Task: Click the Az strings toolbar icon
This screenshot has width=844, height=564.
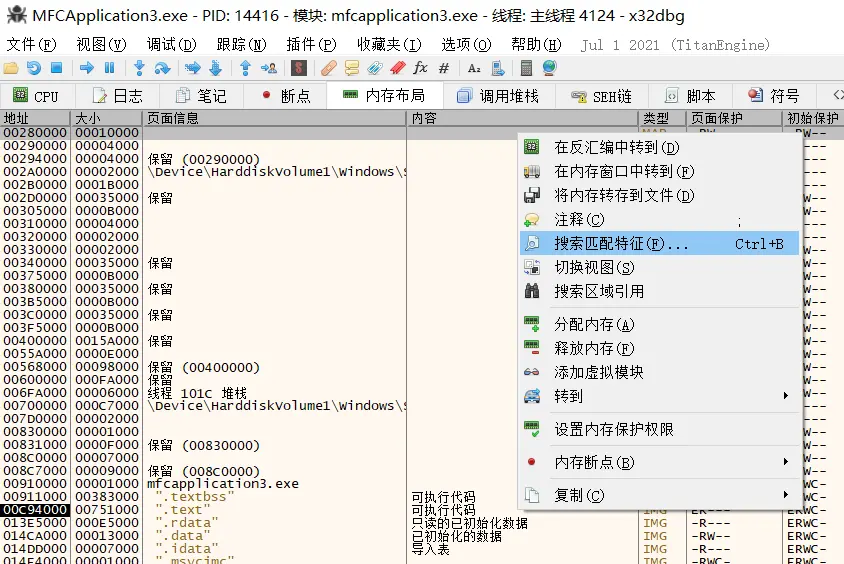Action: 474,68
